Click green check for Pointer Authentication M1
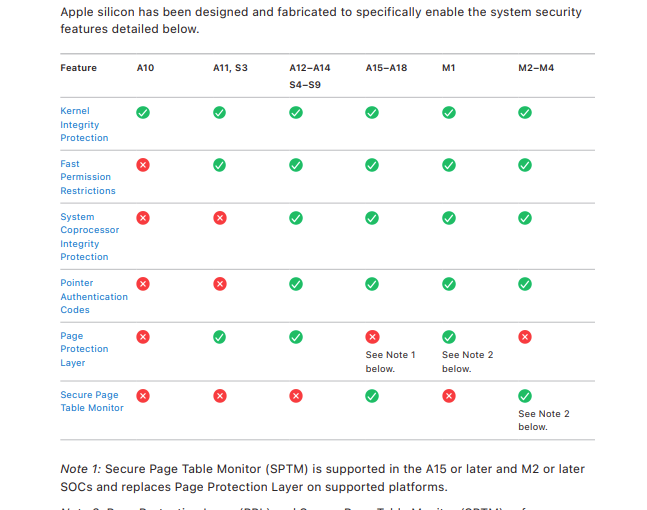647x510 pixels. (x=449, y=284)
